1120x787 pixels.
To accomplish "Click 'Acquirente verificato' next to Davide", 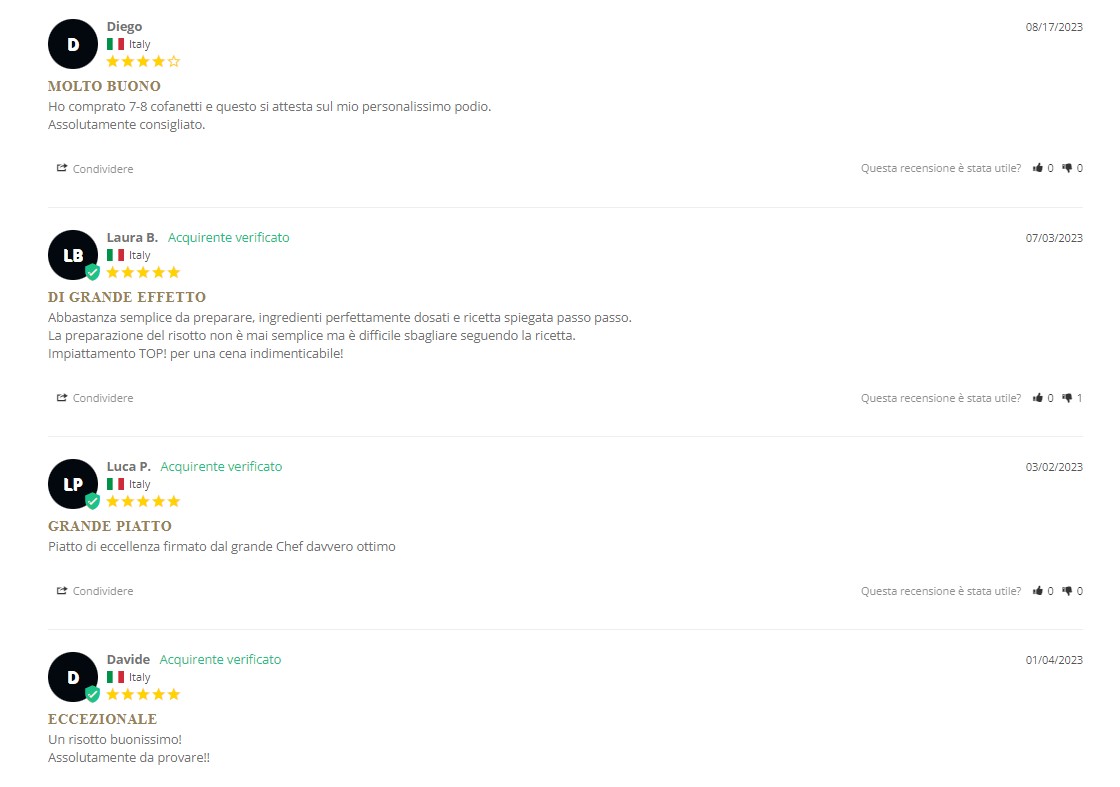I will (x=220, y=659).
